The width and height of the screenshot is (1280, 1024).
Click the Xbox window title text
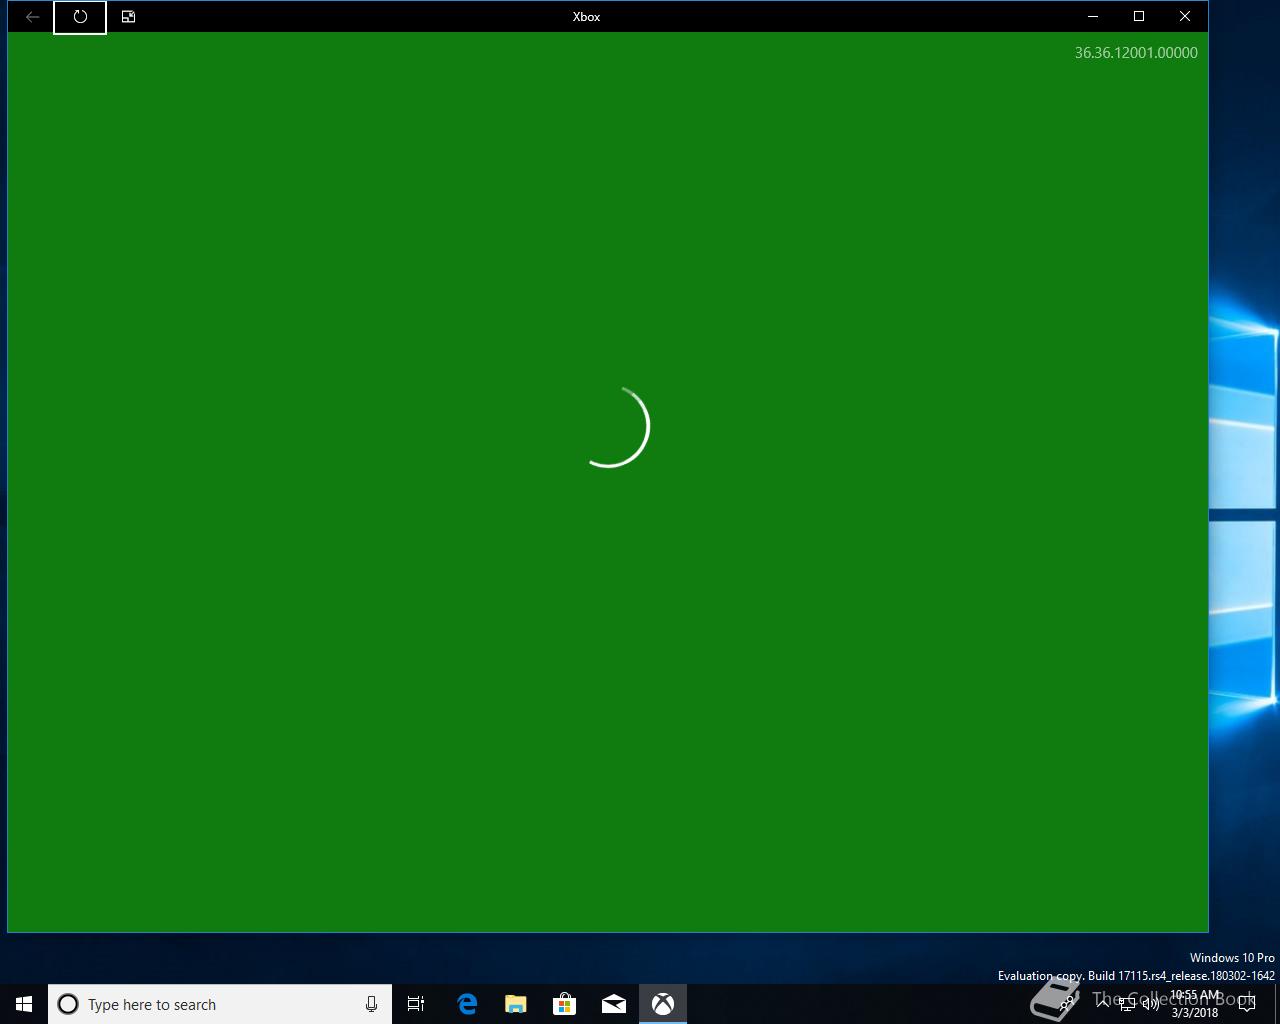(x=586, y=17)
